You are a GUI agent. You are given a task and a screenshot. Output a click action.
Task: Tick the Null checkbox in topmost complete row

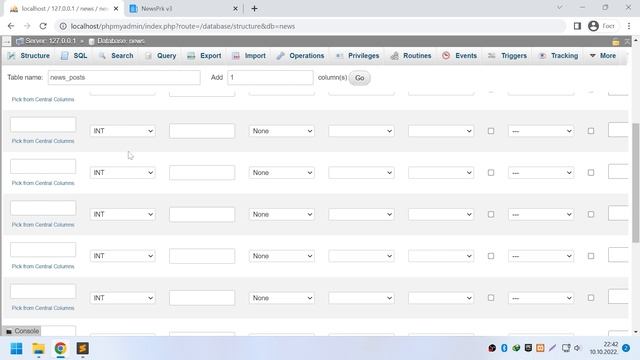(x=491, y=131)
